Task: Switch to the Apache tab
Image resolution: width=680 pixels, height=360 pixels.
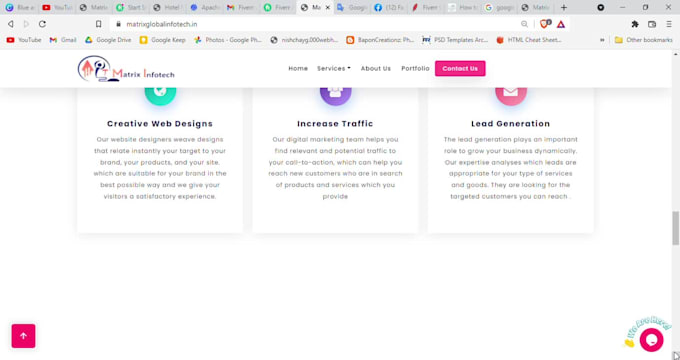Action: (x=205, y=7)
